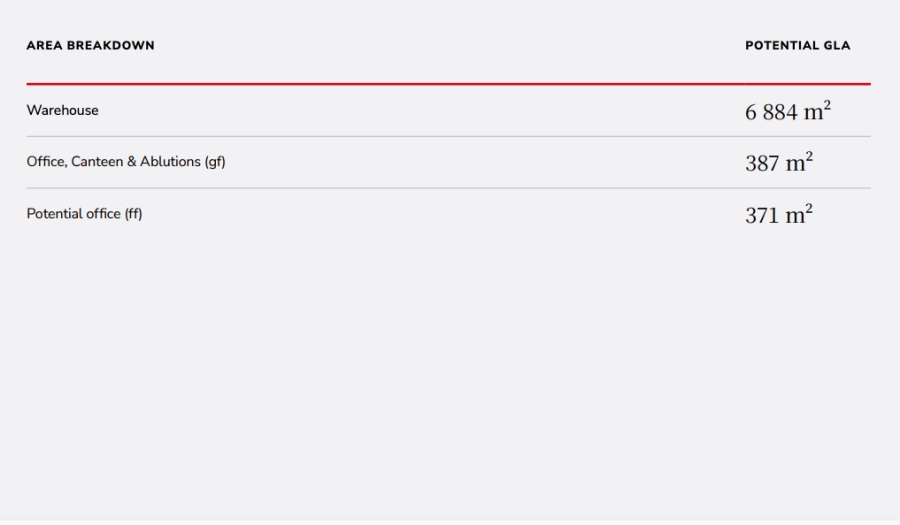Click the (ff) abbreviation
The width and height of the screenshot is (900, 525).
click(x=133, y=214)
